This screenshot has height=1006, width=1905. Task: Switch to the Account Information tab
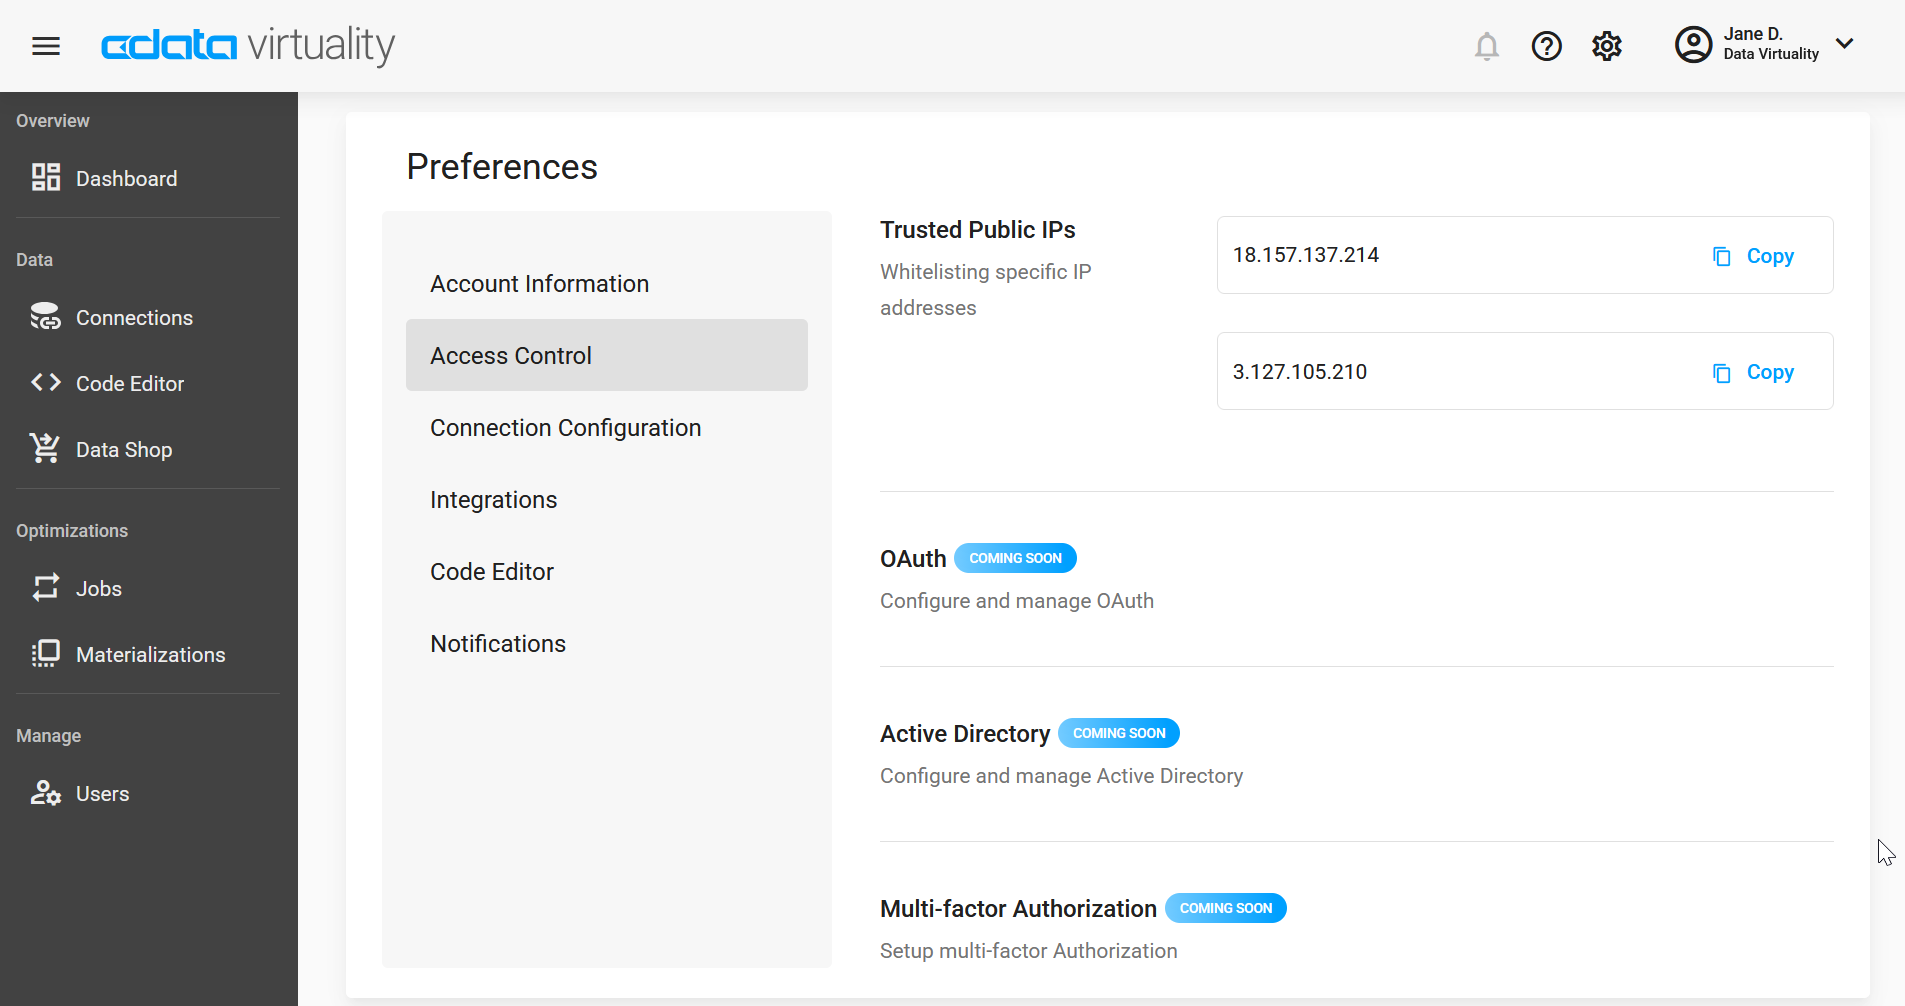click(539, 283)
